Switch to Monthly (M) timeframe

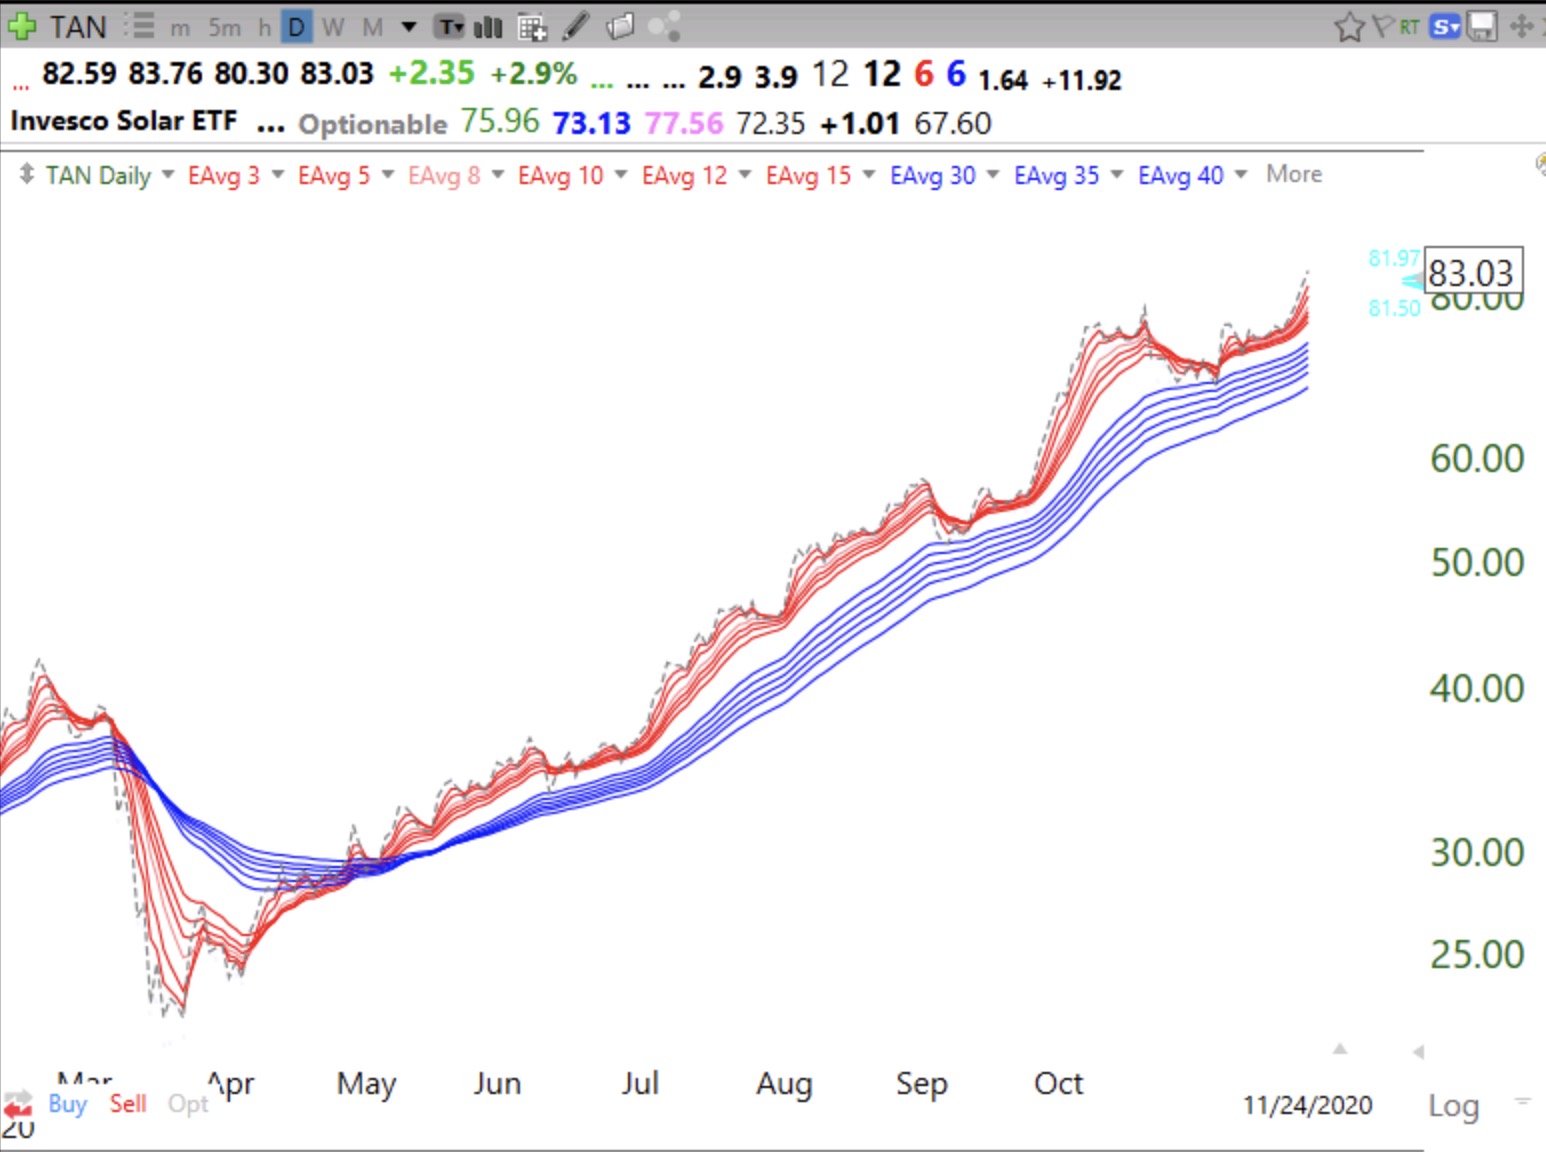click(x=373, y=27)
